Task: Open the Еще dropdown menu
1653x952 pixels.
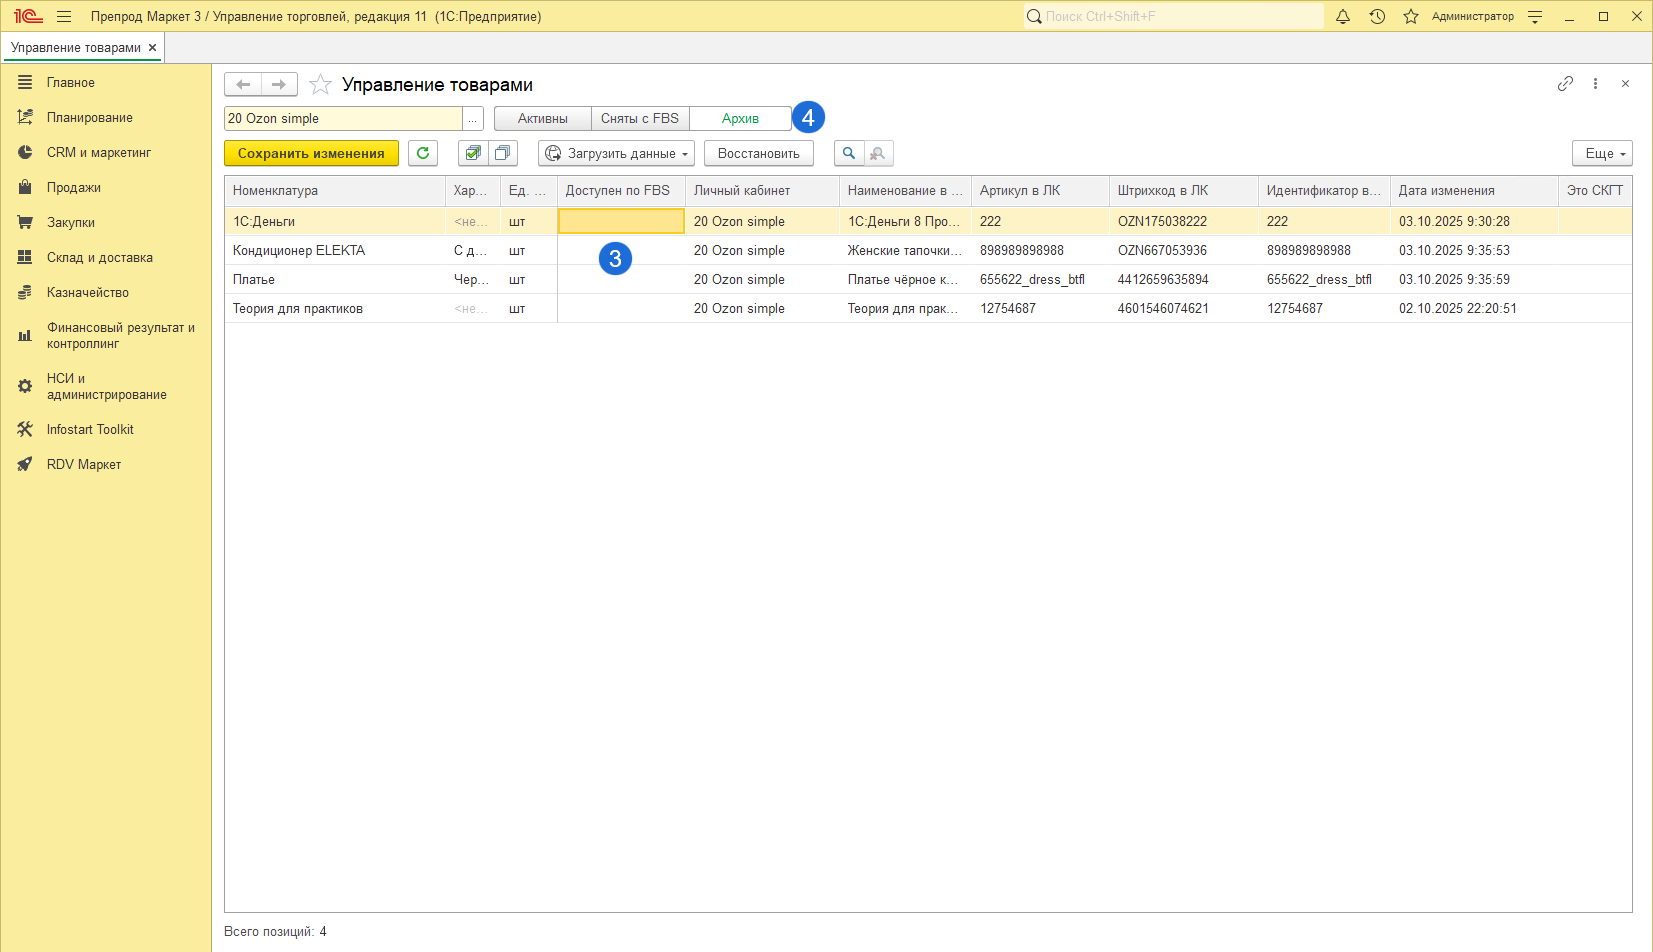Action: (1602, 153)
